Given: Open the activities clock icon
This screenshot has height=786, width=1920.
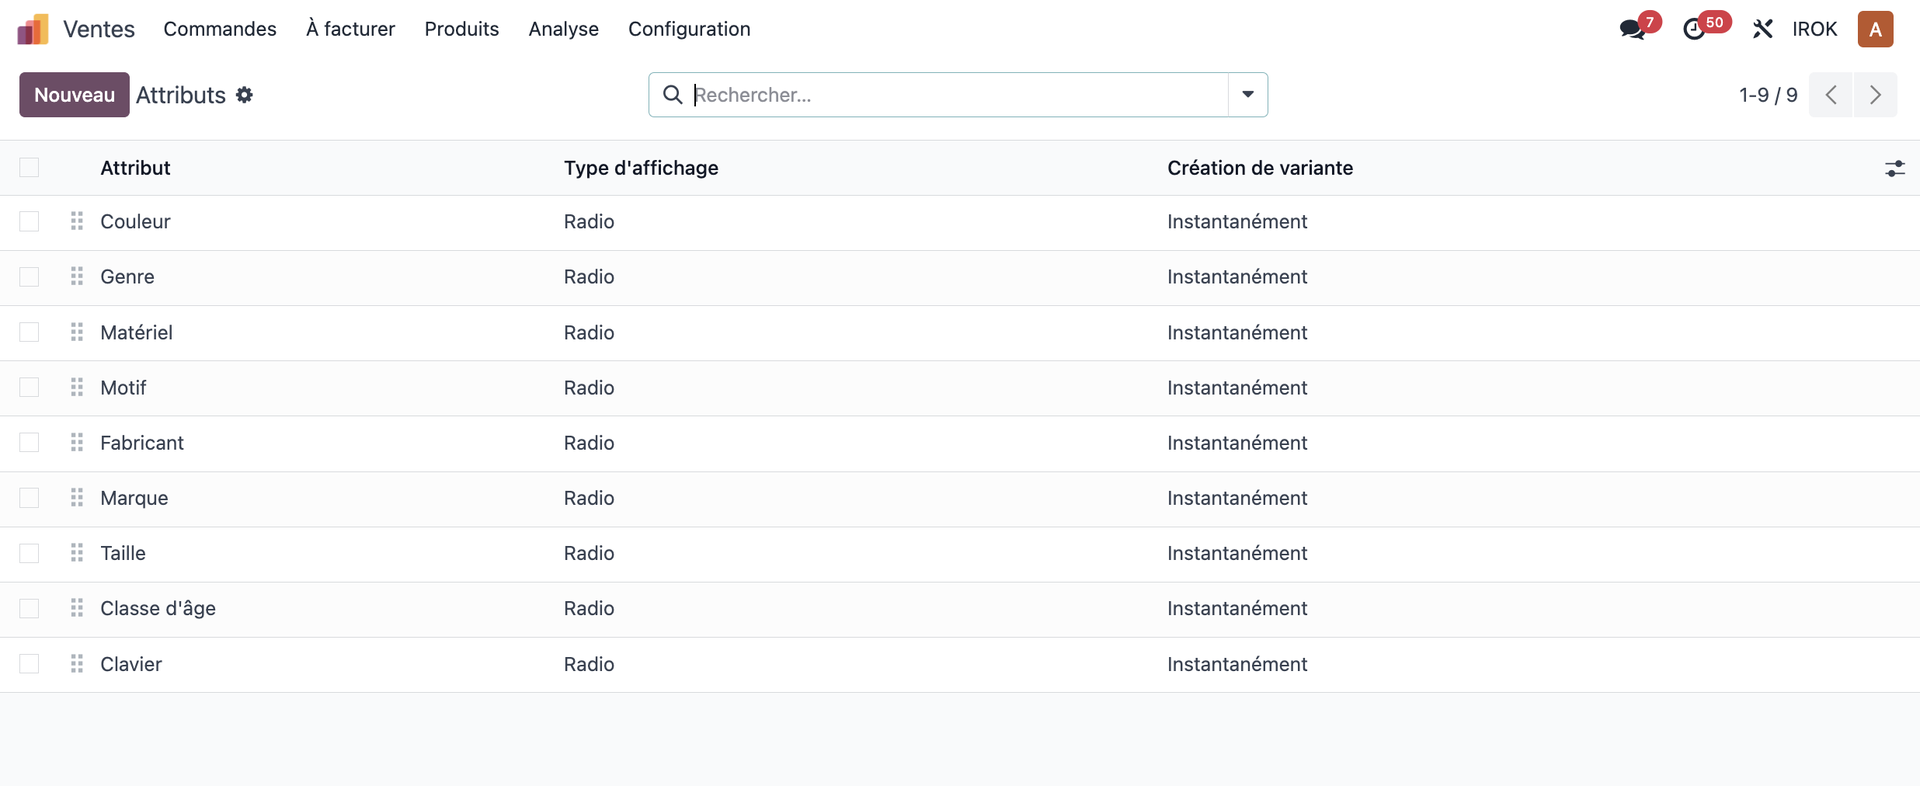Looking at the screenshot, I should [1694, 29].
